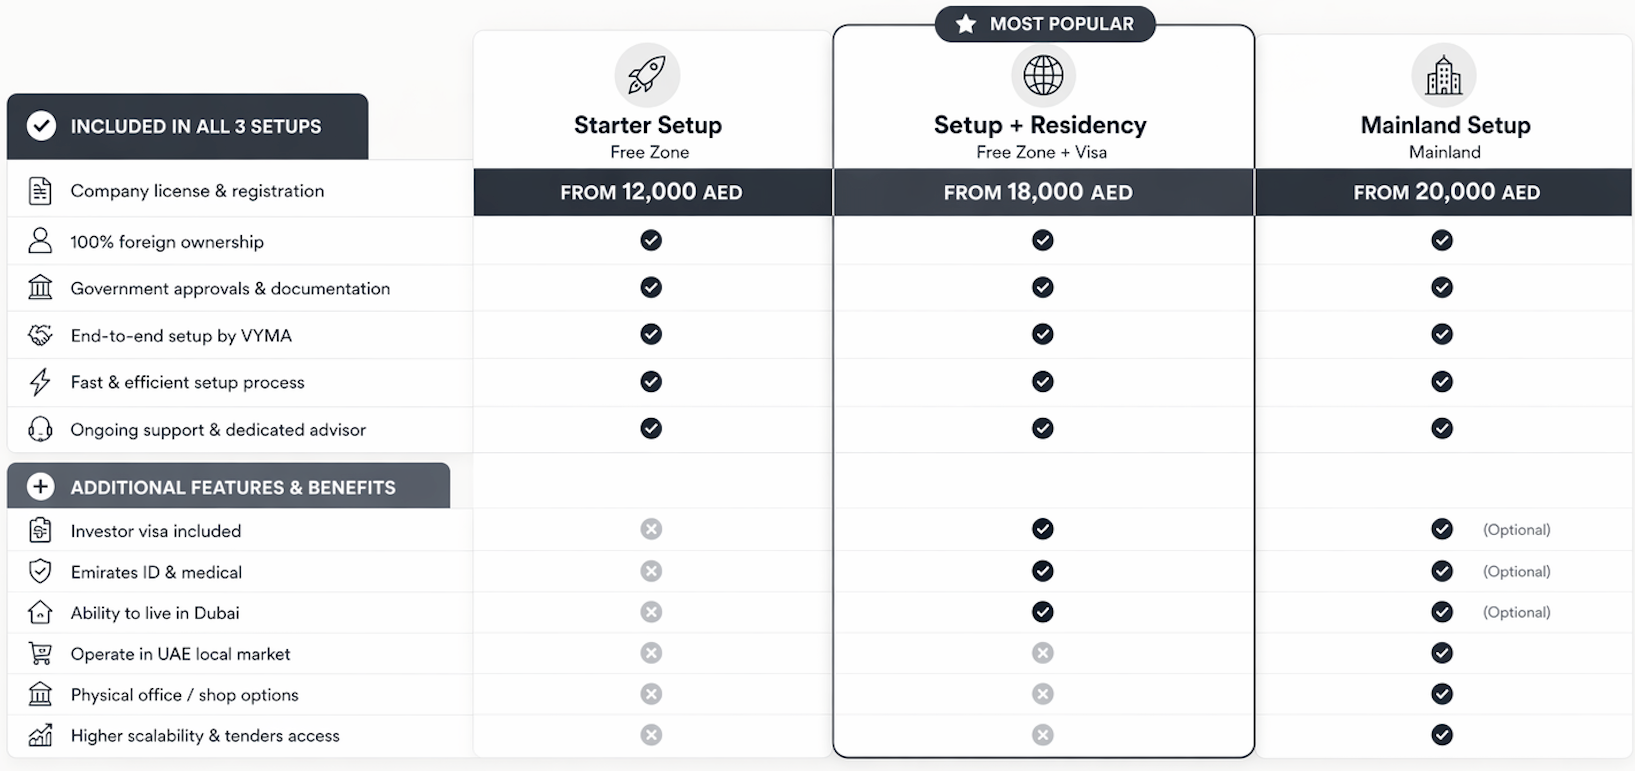Click the FROM 12,000 AED price bar
The image size is (1635, 771).
(651, 192)
